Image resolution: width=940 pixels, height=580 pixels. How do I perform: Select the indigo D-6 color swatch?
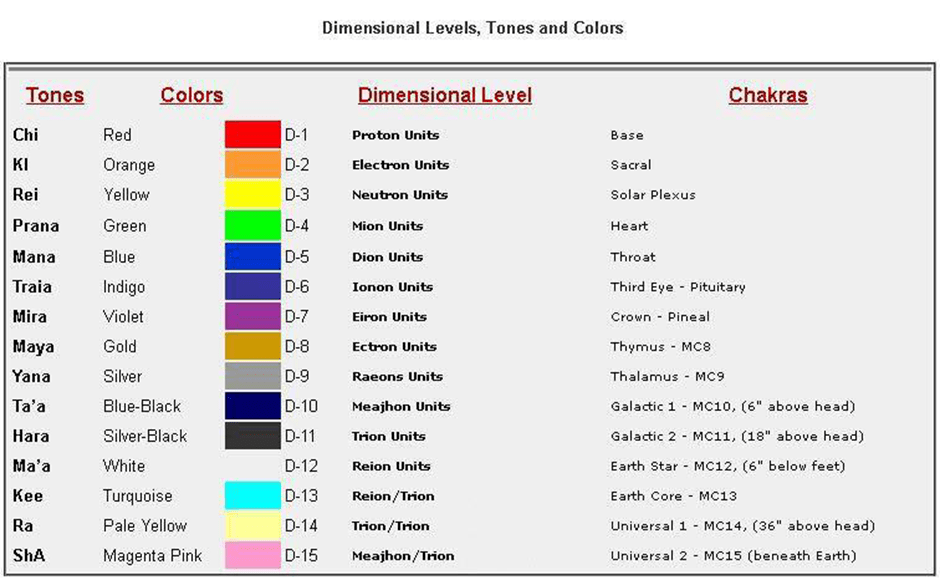252,287
